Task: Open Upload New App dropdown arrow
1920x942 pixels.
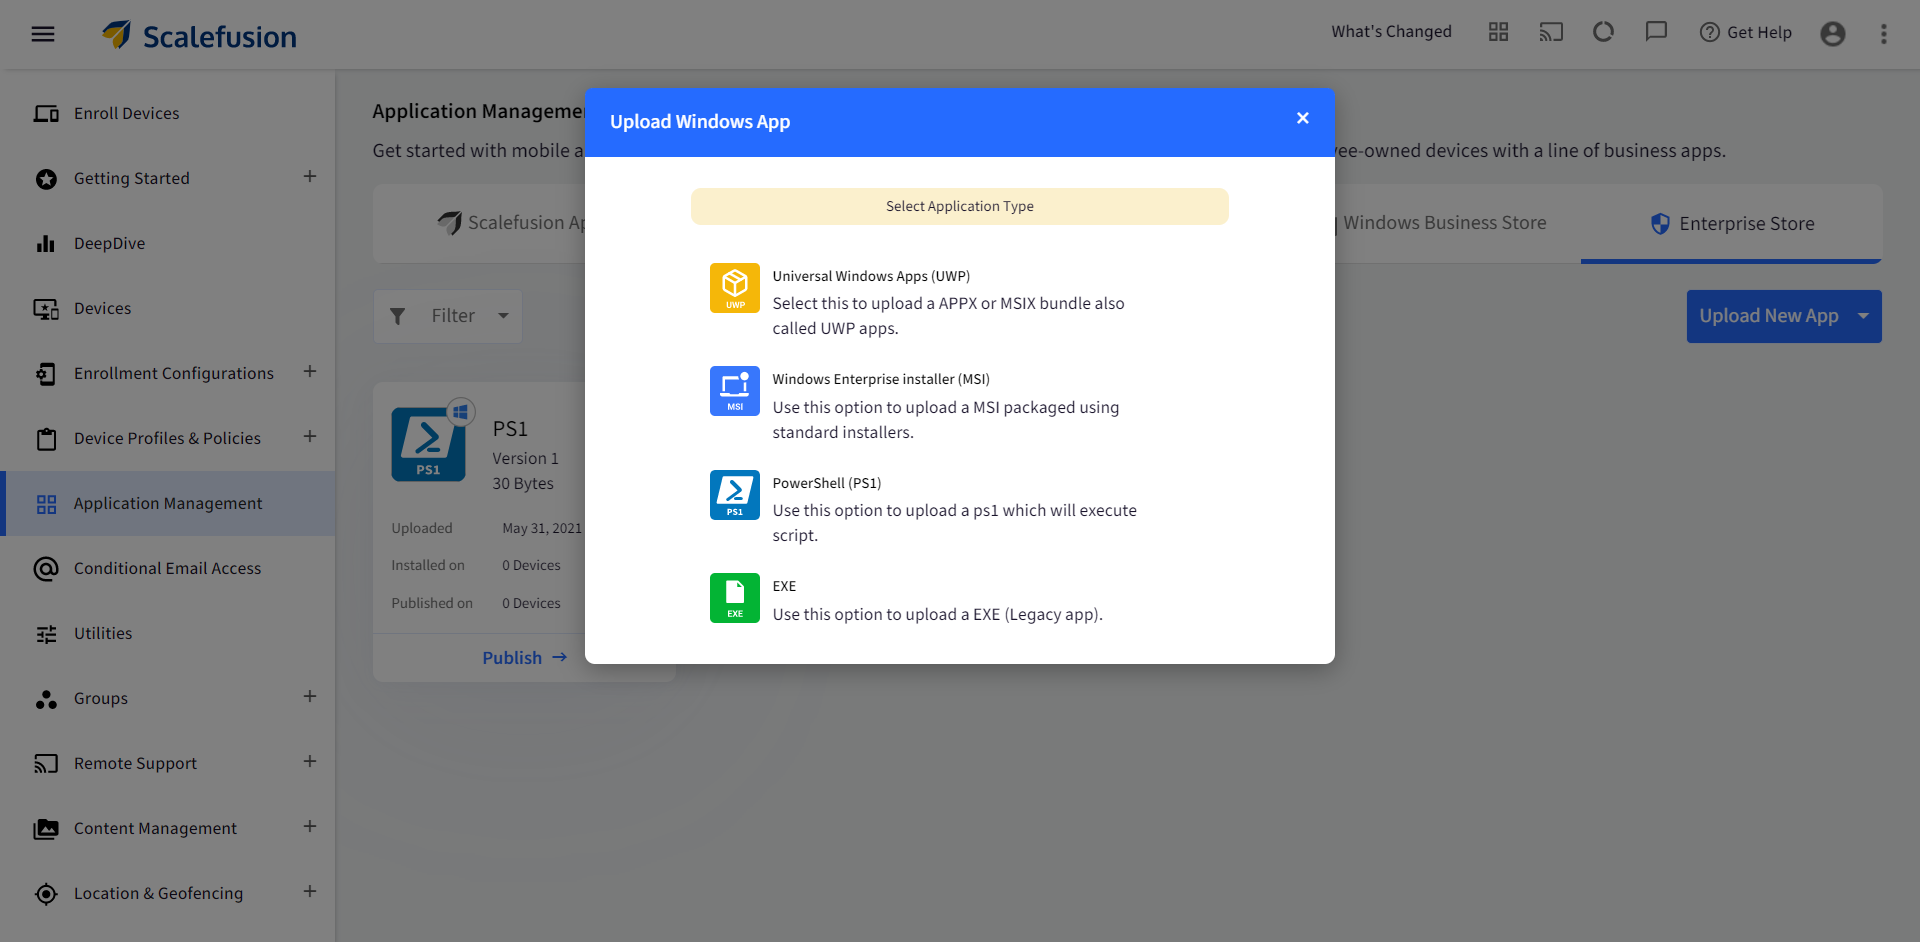Action: (x=1864, y=316)
